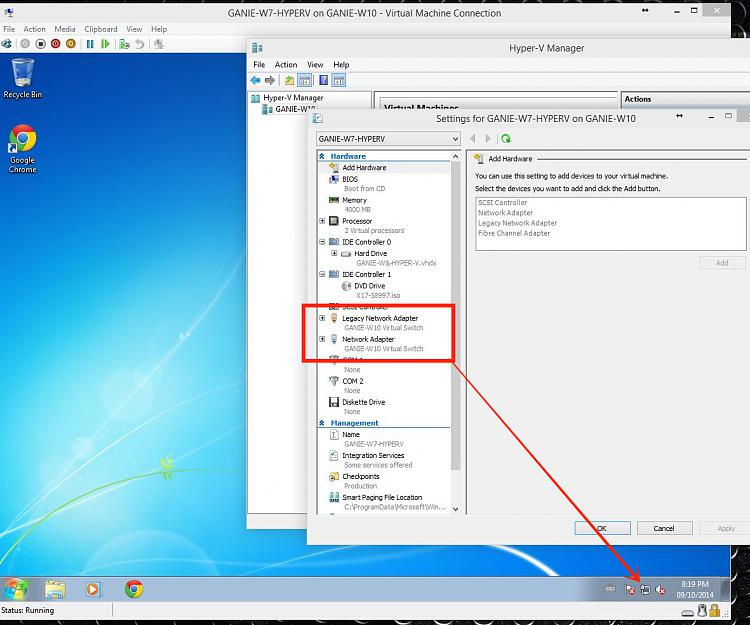Open the Clipboard menu
Viewport: 750px width, 625px height.
101,29
